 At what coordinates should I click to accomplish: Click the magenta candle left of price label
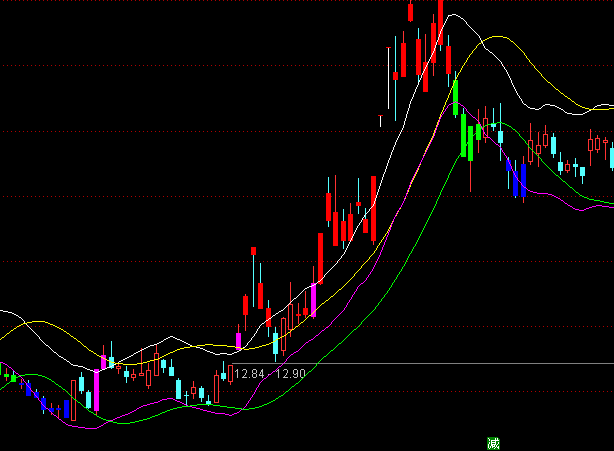(x=238, y=341)
